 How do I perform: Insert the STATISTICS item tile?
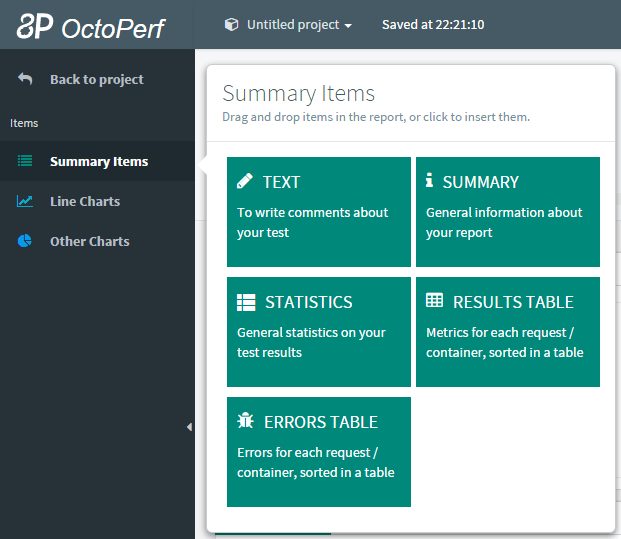(x=319, y=332)
